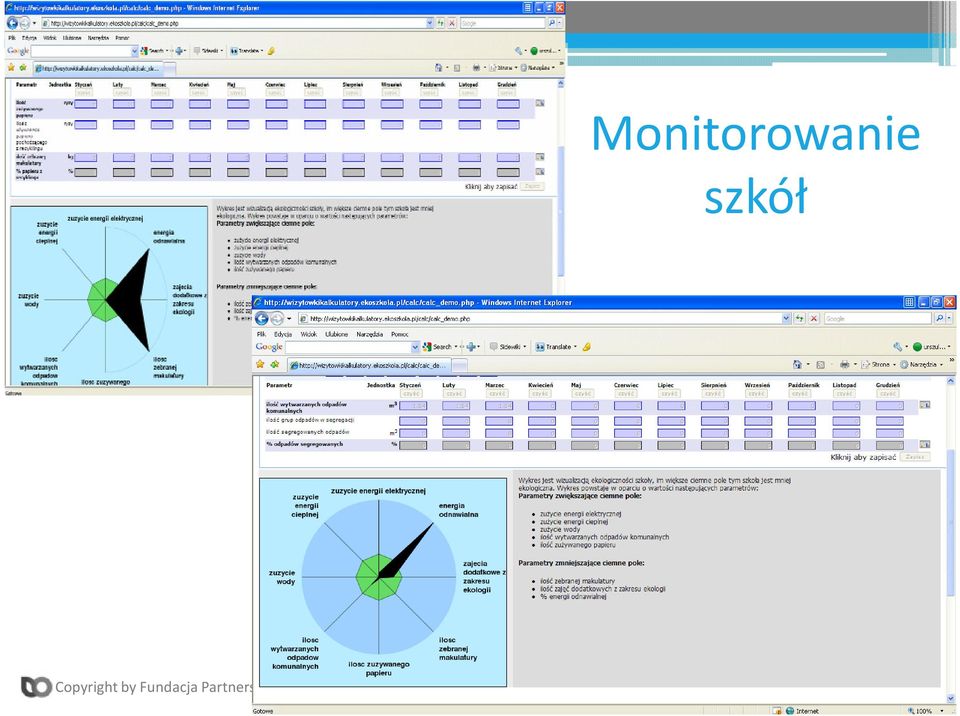Viewport: 960px width, 716px height.
Task: Open the Pomoc menu in the front window
Action: pyautogui.click(x=399, y=334)
